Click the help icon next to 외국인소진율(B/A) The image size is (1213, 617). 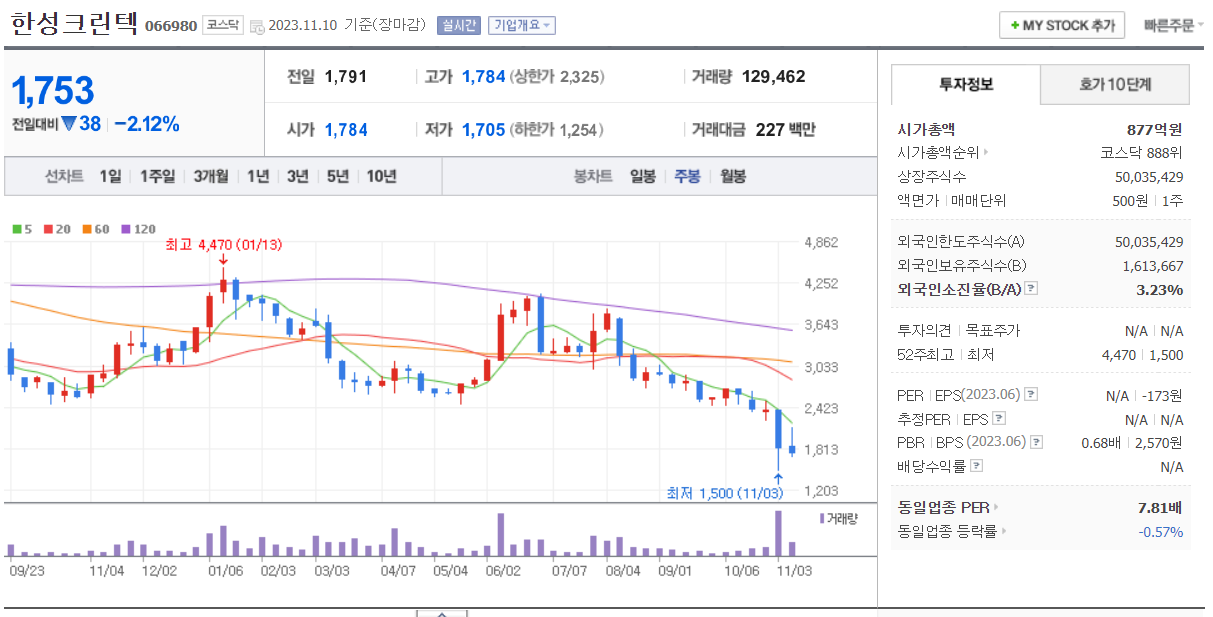tap(1031, 289)
